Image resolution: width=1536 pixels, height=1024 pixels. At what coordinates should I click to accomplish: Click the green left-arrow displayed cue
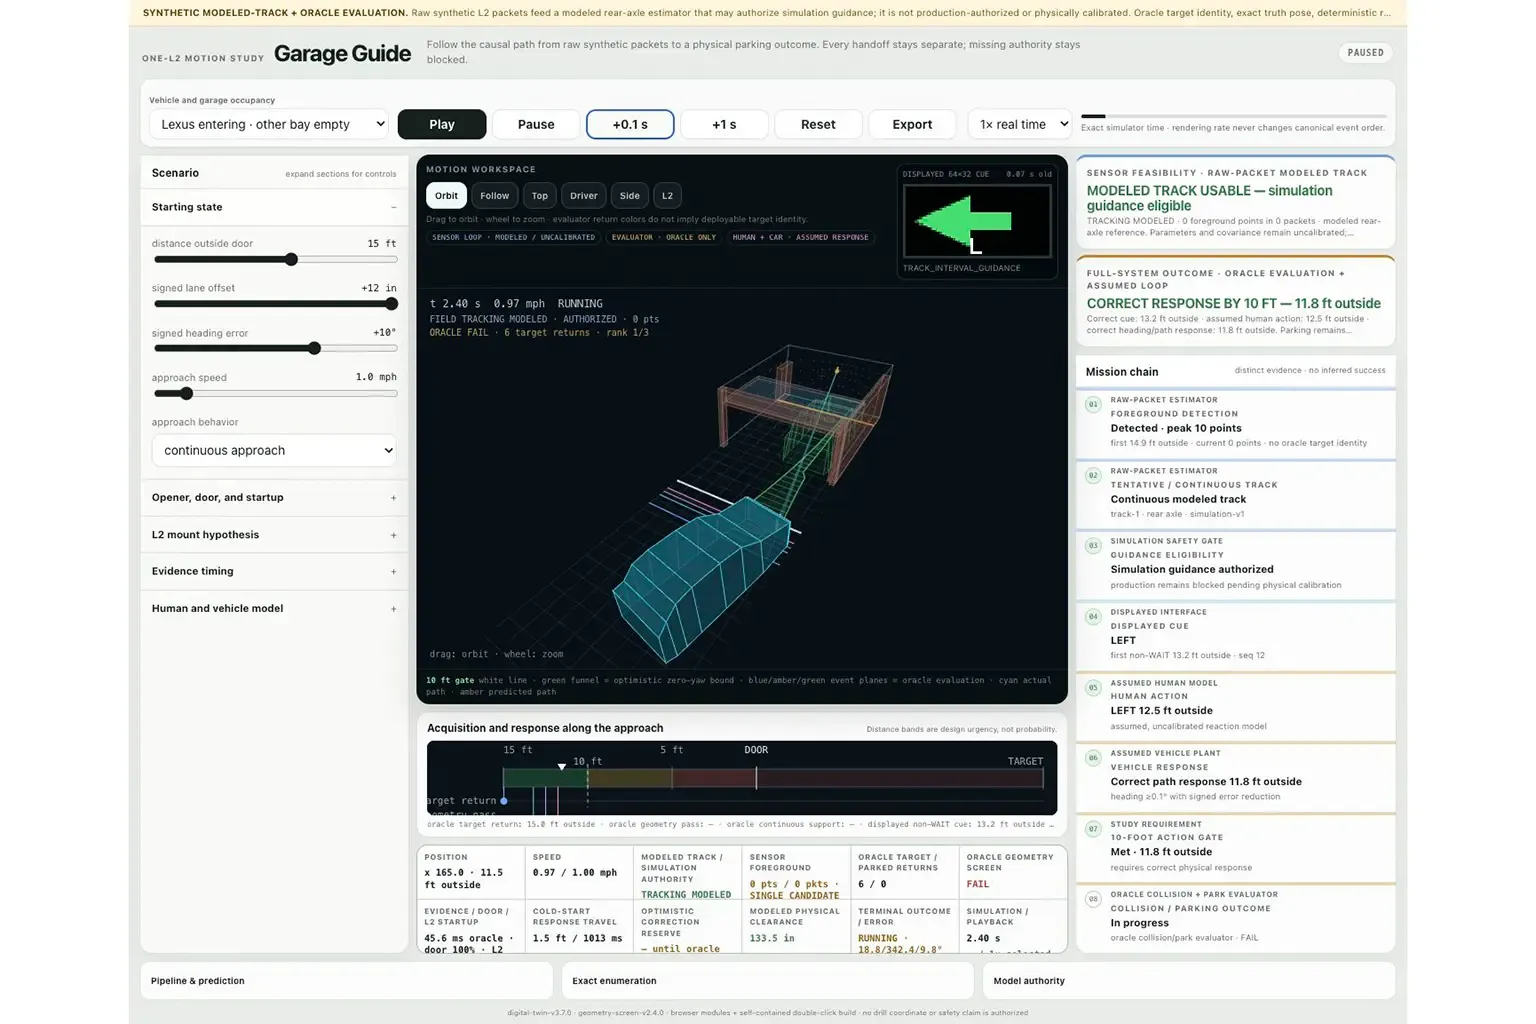tap(963, 221)
